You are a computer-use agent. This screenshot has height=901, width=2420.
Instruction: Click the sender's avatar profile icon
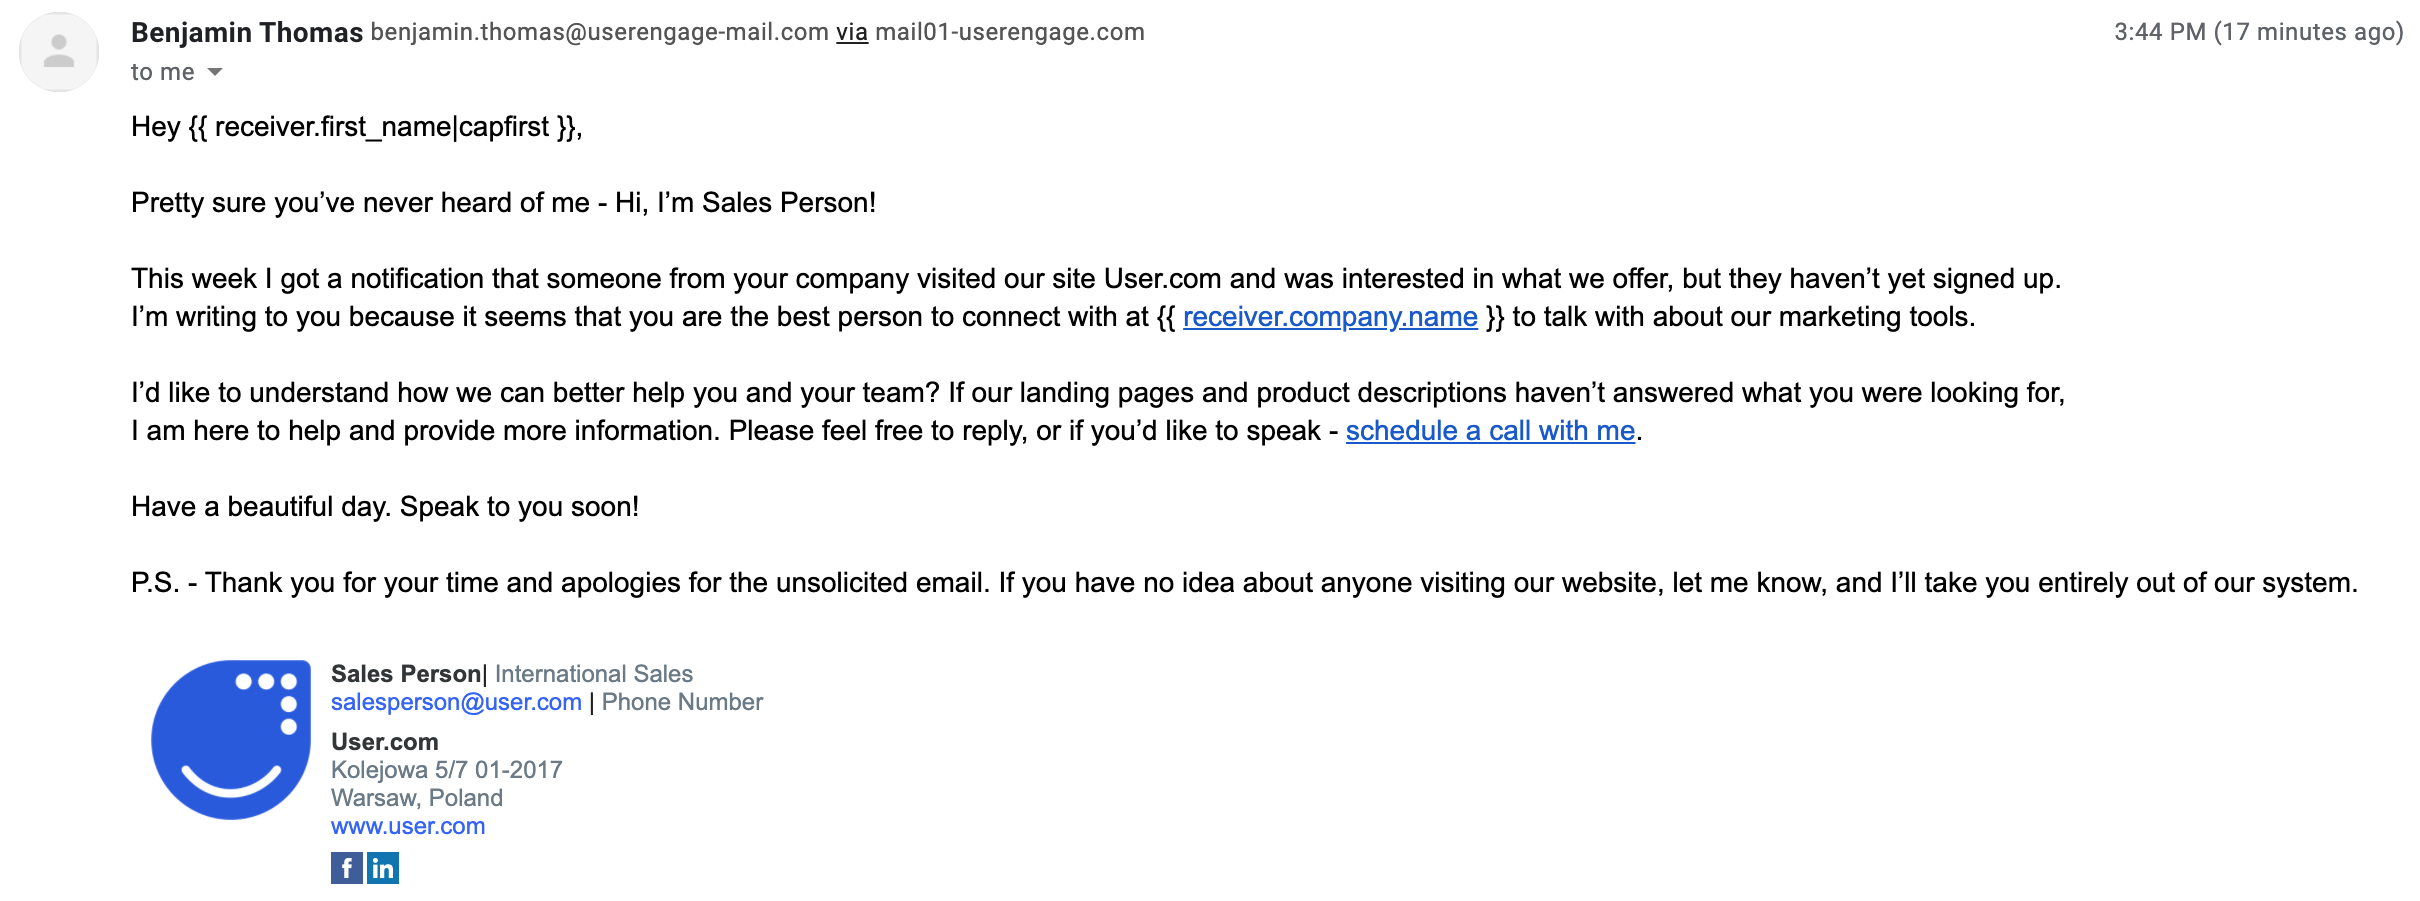point(59,52)
